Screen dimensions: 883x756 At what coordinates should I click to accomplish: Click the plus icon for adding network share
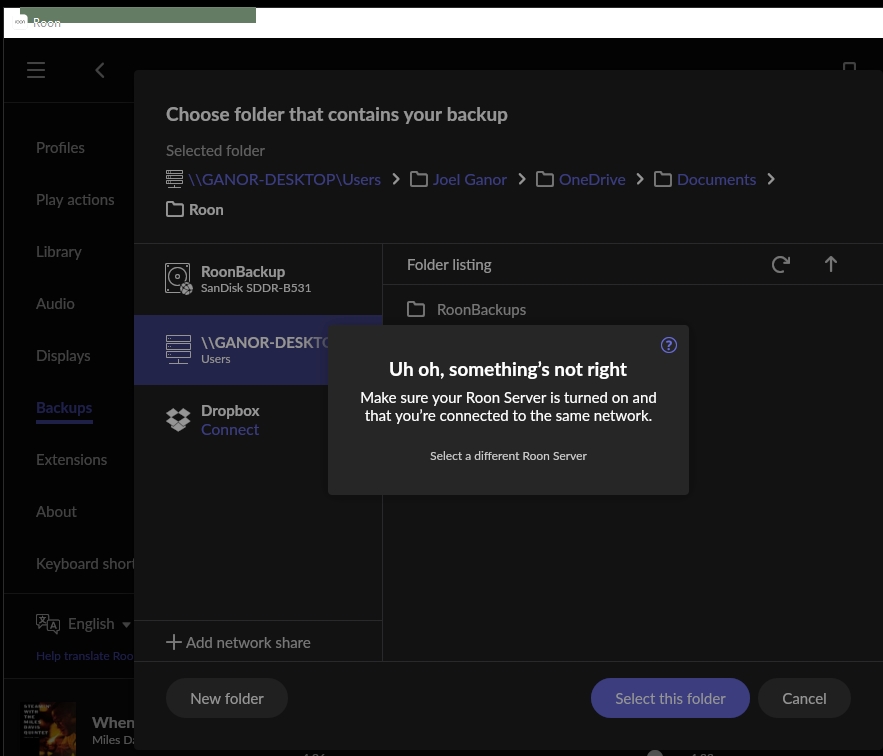(x=173, y=642)
